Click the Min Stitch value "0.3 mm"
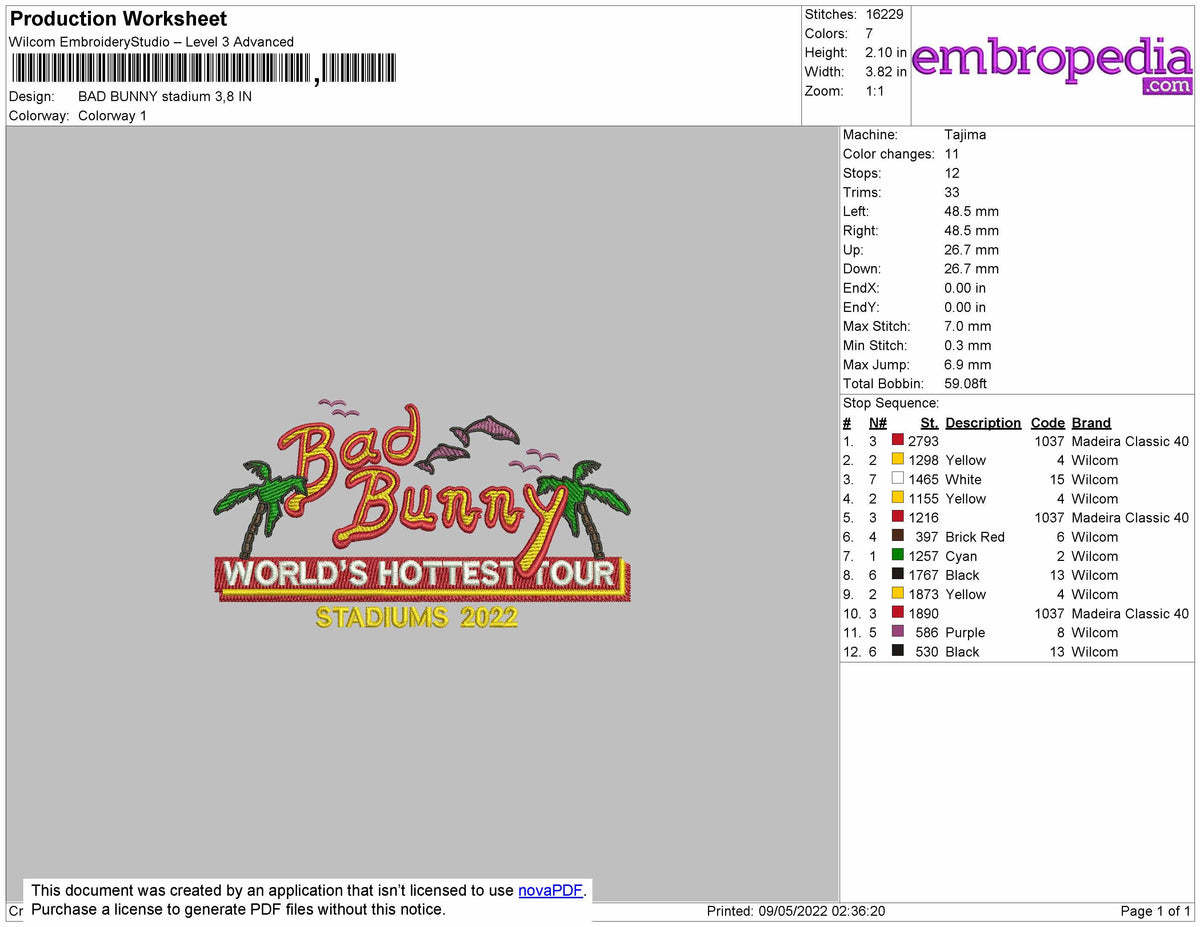This screenshot has height=927, width=1200. [x=968, y=345]
